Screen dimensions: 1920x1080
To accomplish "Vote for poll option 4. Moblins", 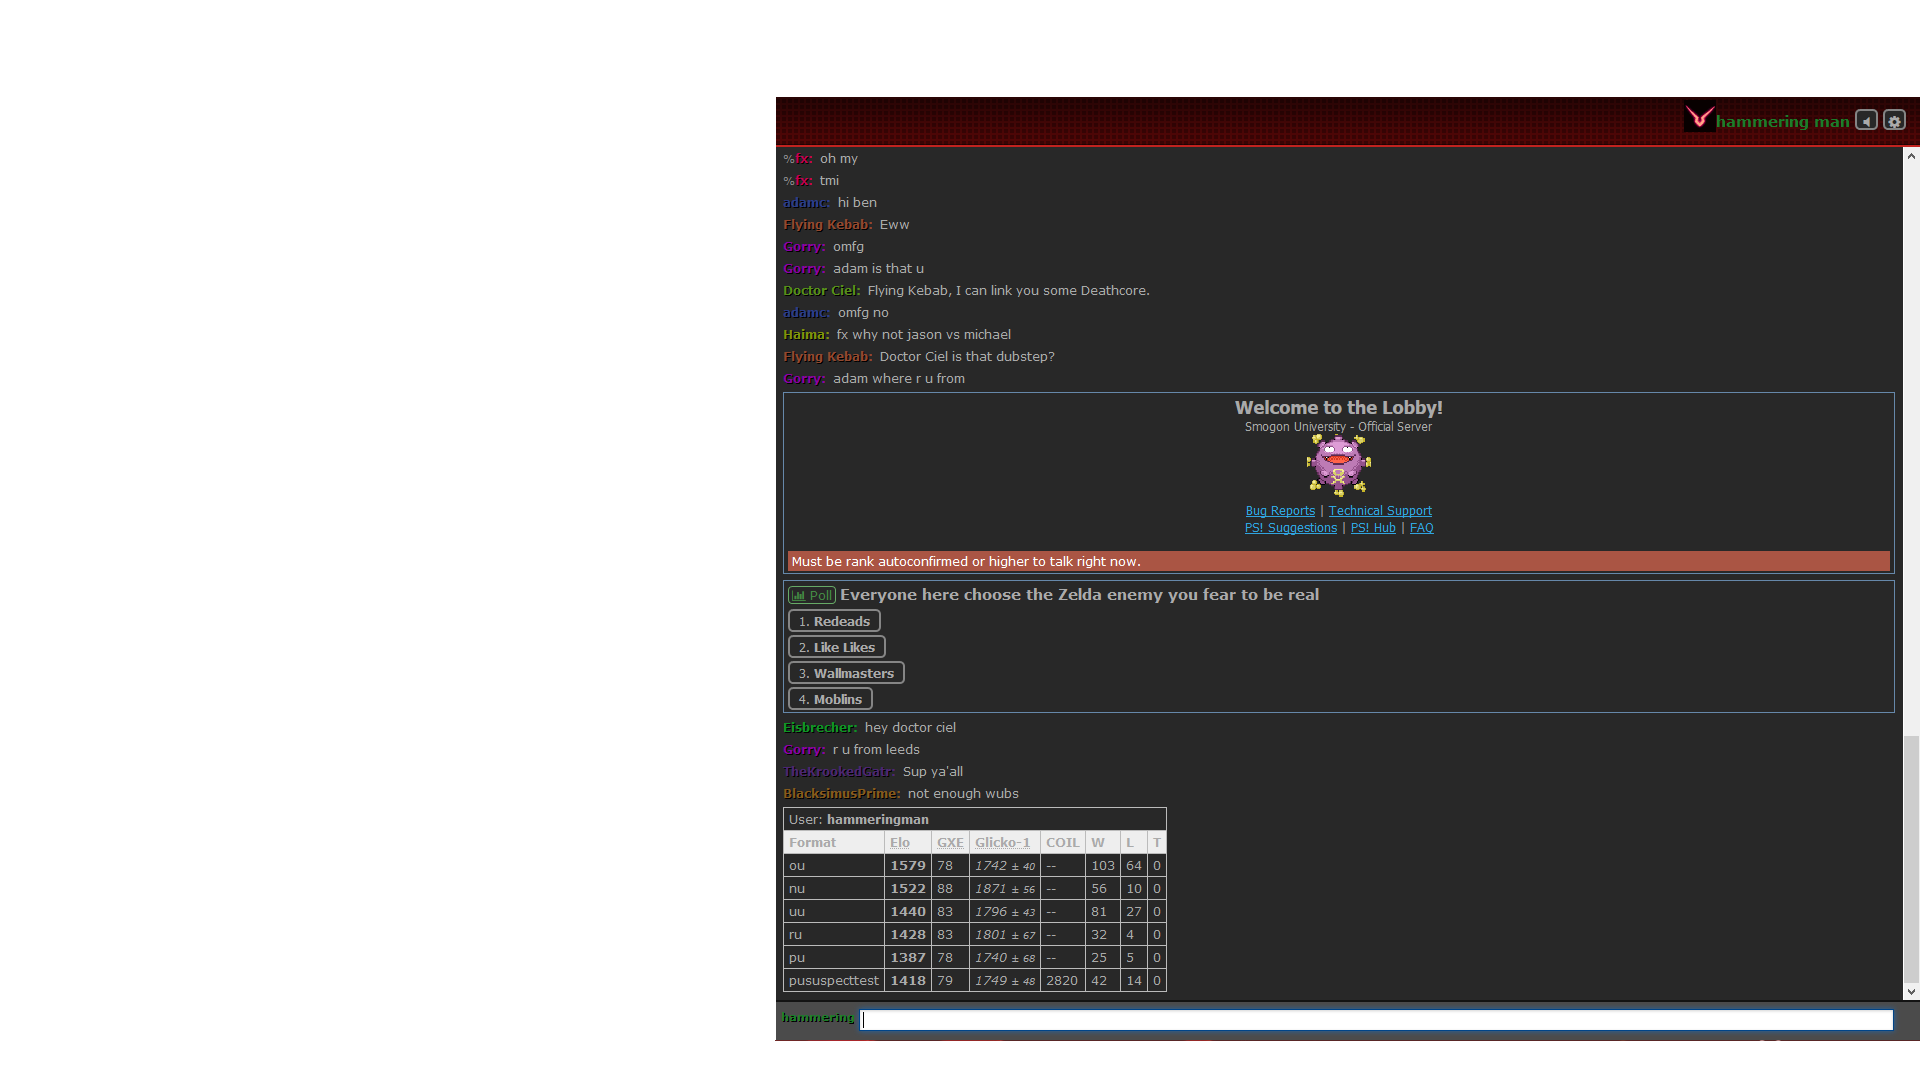I will click(x=830, y=699).
